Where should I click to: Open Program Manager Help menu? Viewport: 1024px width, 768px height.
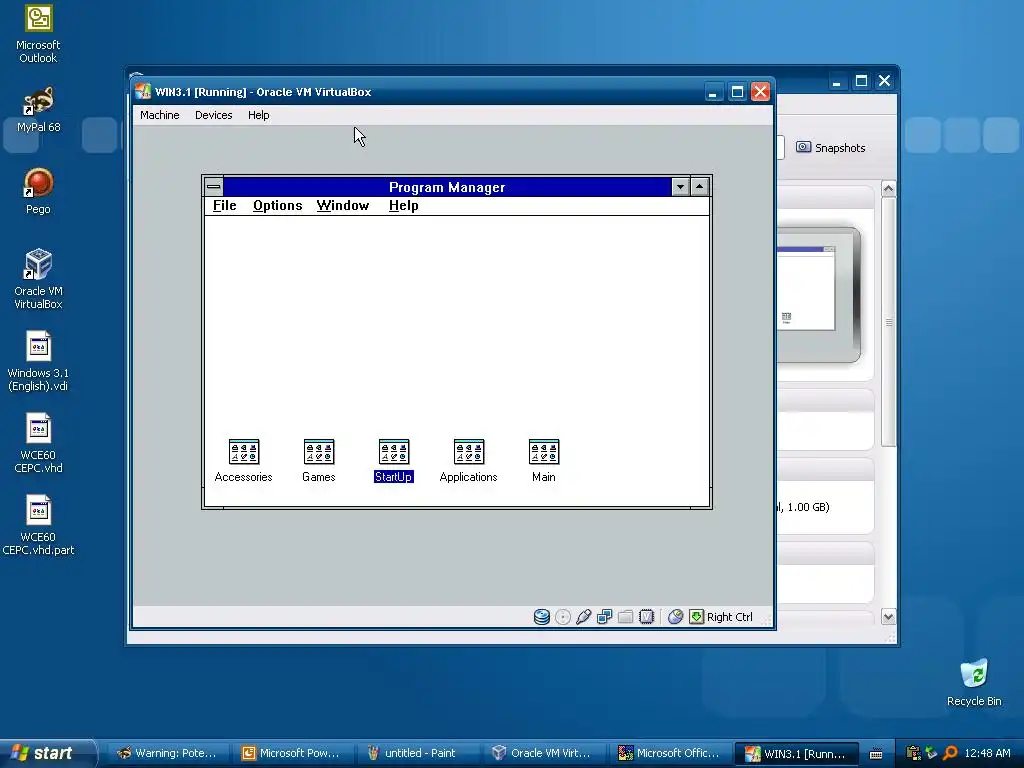404,206
